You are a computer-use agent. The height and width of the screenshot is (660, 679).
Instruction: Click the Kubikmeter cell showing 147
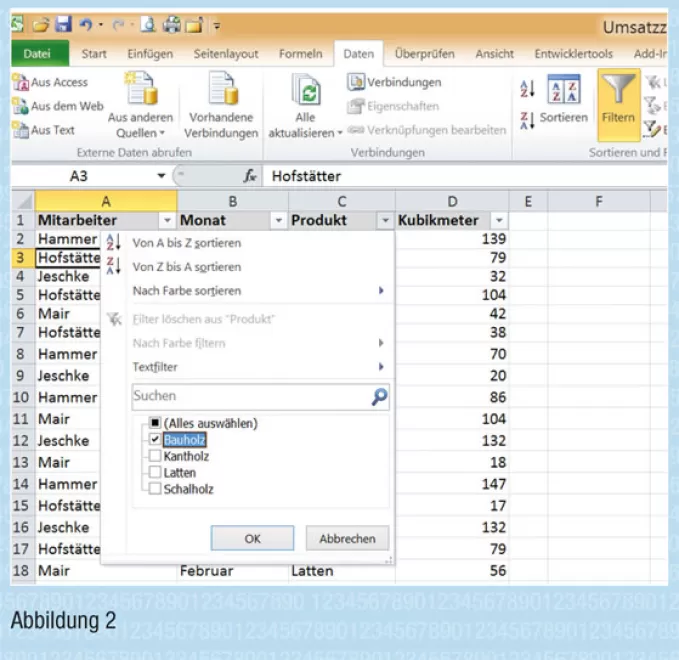click(x=452, y=484)
